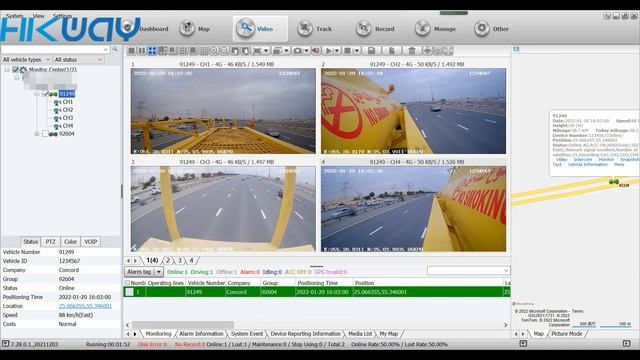
Task: Expand the 92604 vehicle tree node
Action: pos(37,134)
